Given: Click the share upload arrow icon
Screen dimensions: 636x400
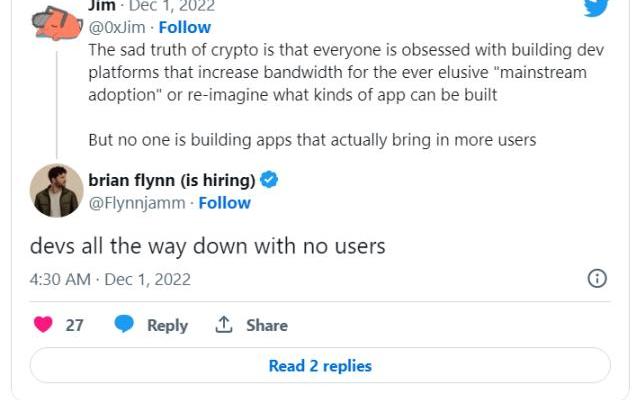Looking at the screenshot, I should click(x=223, y=325).
